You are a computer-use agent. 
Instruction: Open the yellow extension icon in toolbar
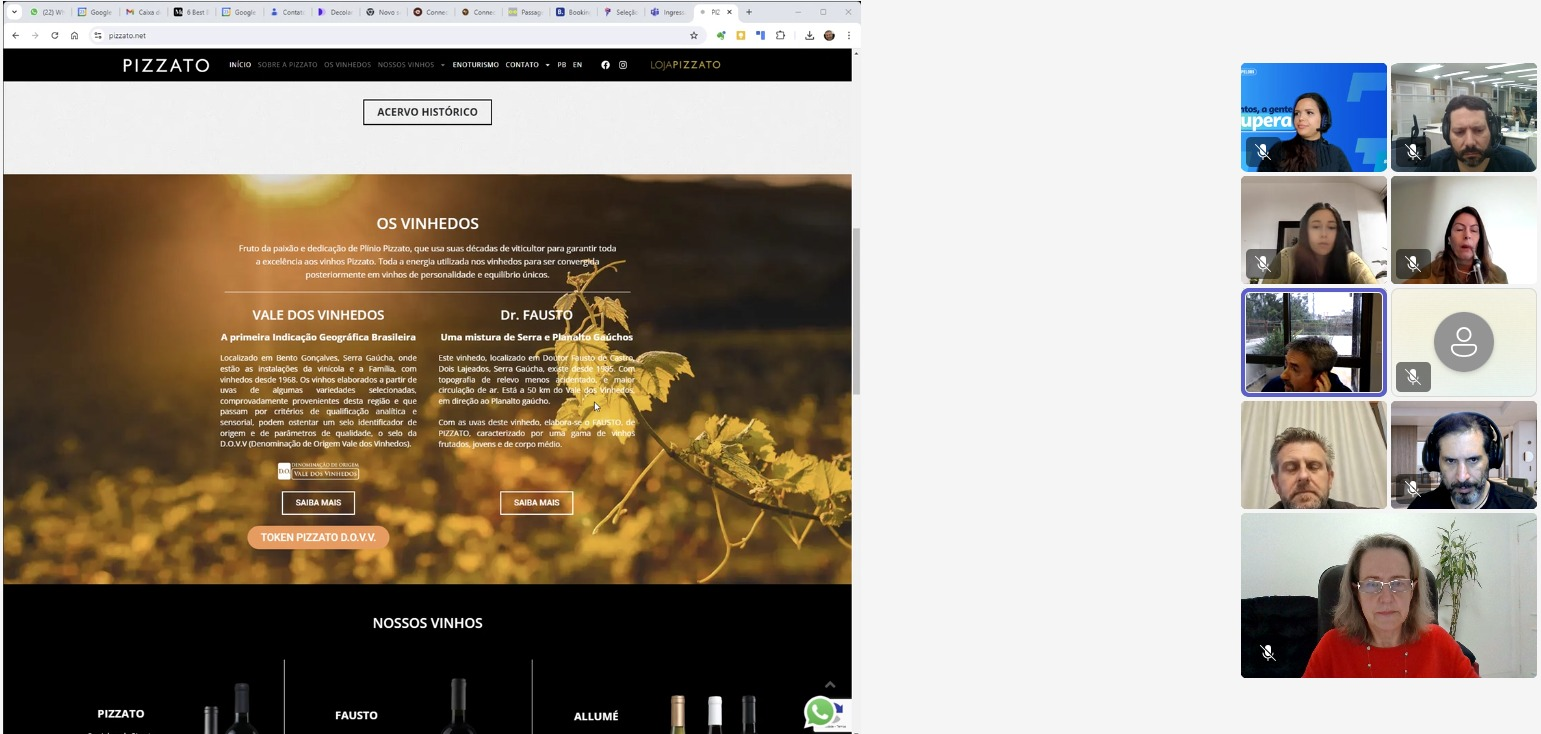(741, 35)
